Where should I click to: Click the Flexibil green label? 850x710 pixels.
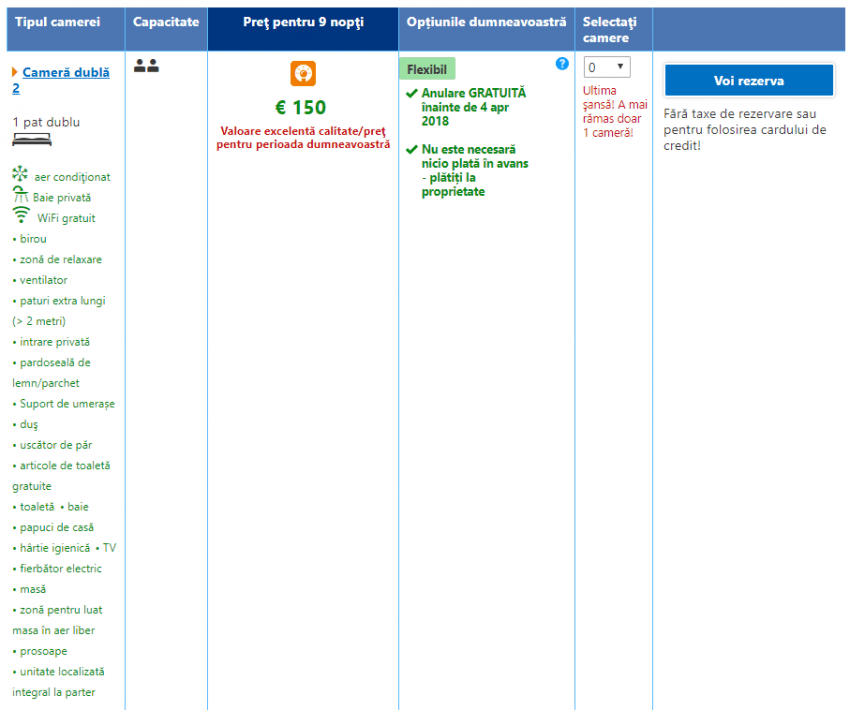coord(427,69)
